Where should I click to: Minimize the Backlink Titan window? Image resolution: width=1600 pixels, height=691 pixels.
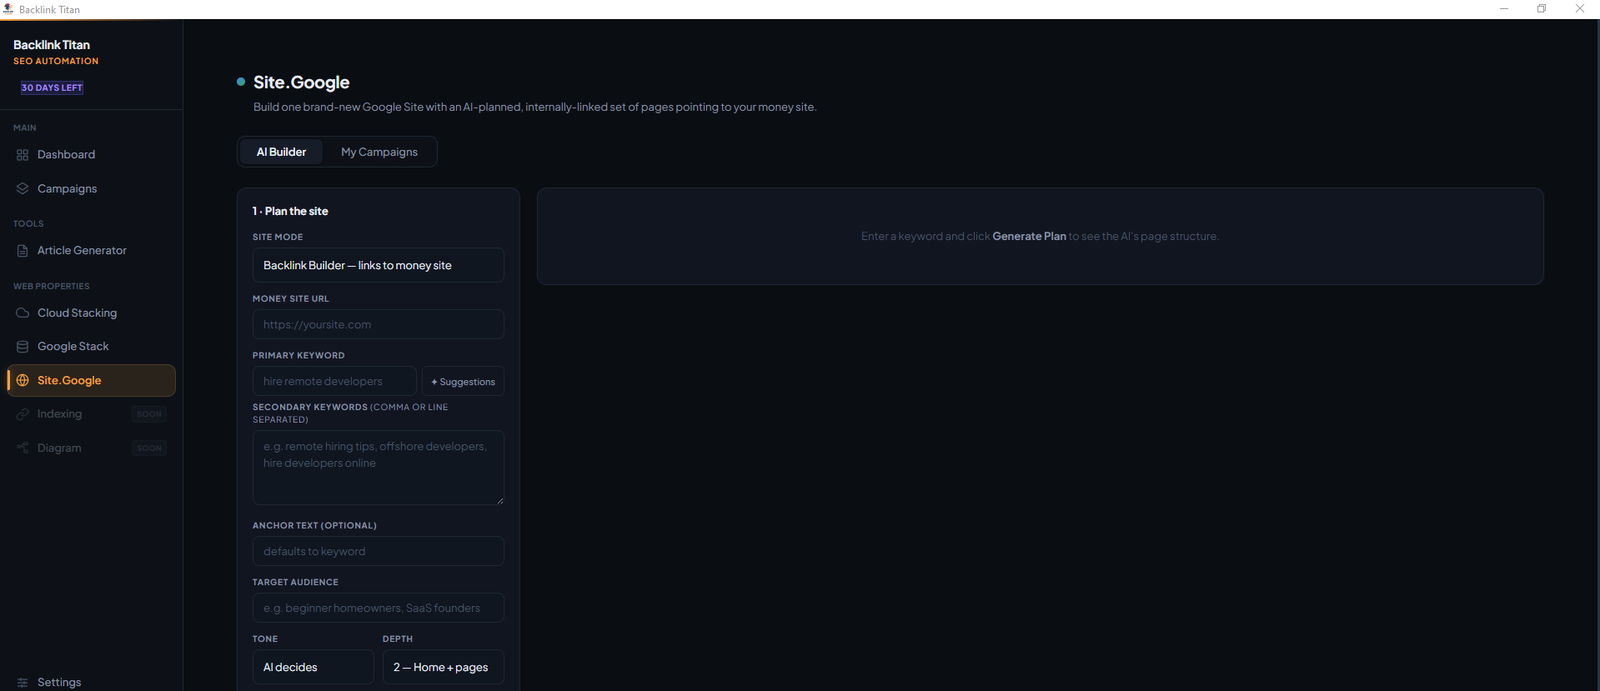(1504, 9)
